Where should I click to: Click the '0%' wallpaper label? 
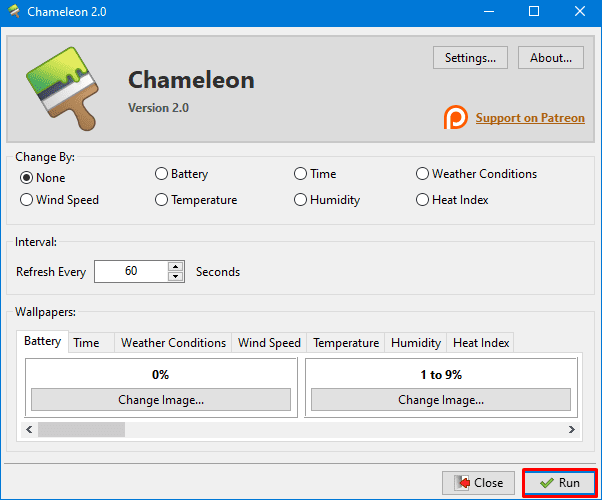(160, 374)
